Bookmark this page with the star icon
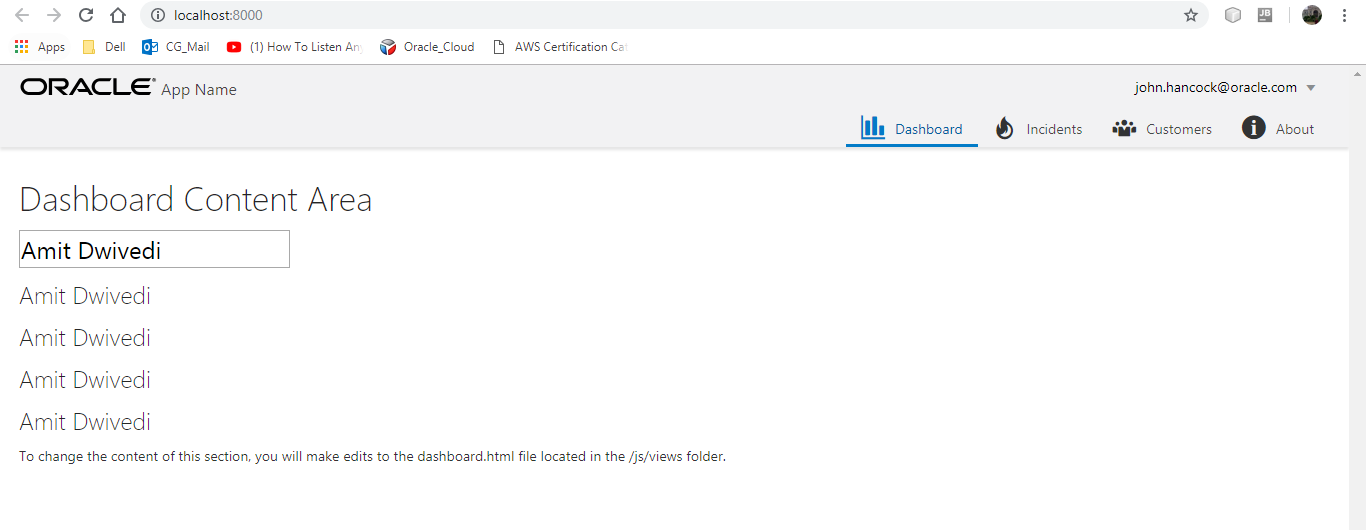This screenshot has height=530, width=1366. [1191, 15]
